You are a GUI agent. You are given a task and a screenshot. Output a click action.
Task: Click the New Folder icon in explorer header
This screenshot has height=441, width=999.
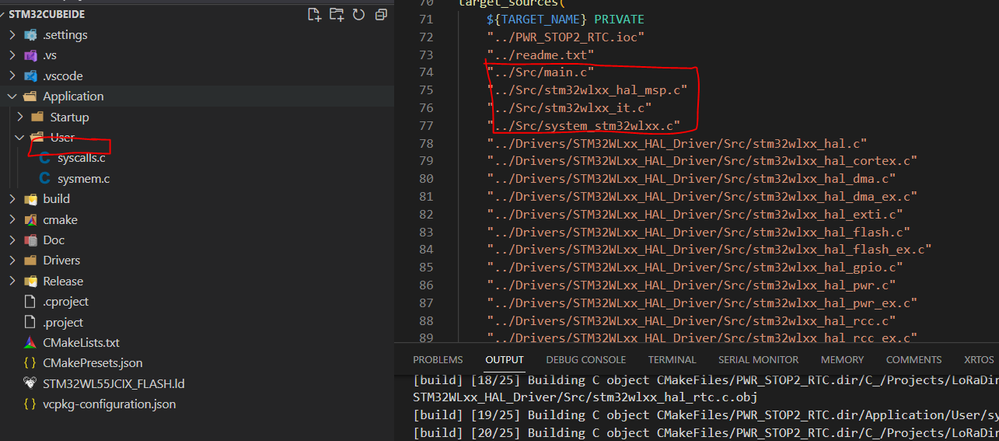(x=336, y=15)
